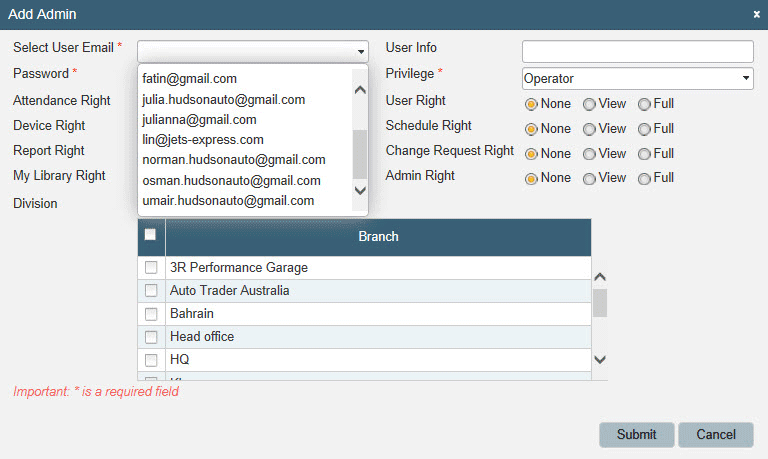Tick the select-all checkbox in Branch header

(x=150, y=235)
